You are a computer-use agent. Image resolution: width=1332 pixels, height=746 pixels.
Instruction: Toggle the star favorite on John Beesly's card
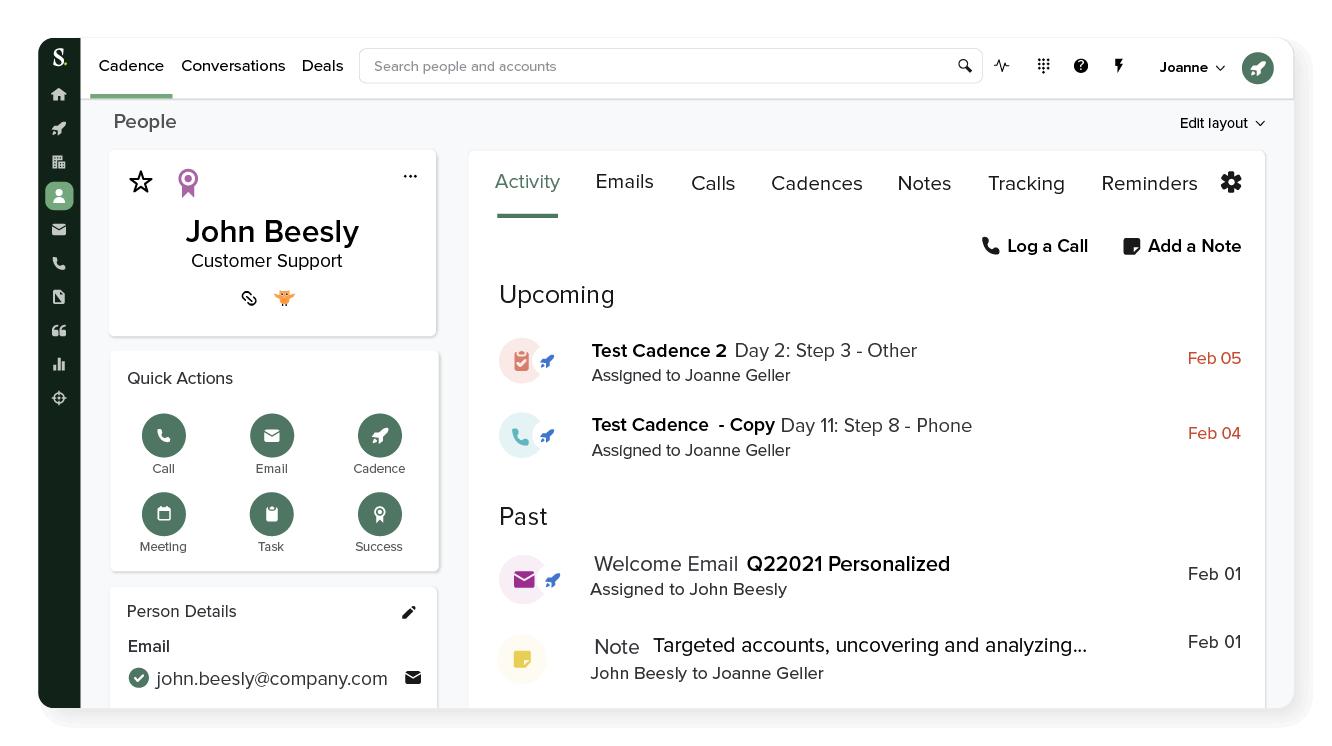click(140, 182)
